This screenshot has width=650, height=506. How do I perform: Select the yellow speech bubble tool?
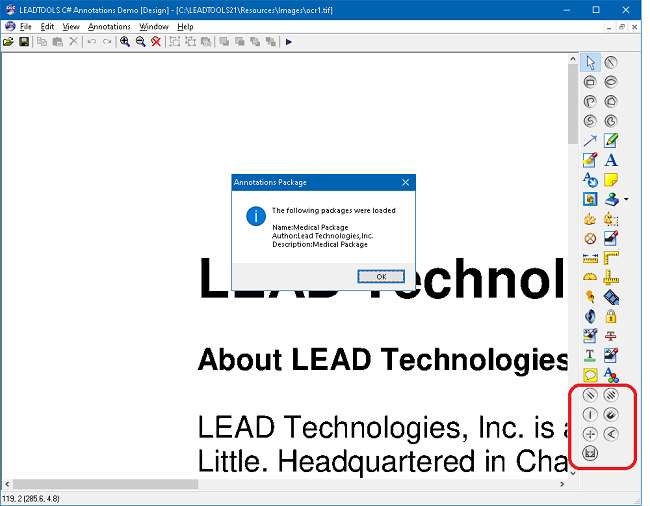tap(590, 375)
